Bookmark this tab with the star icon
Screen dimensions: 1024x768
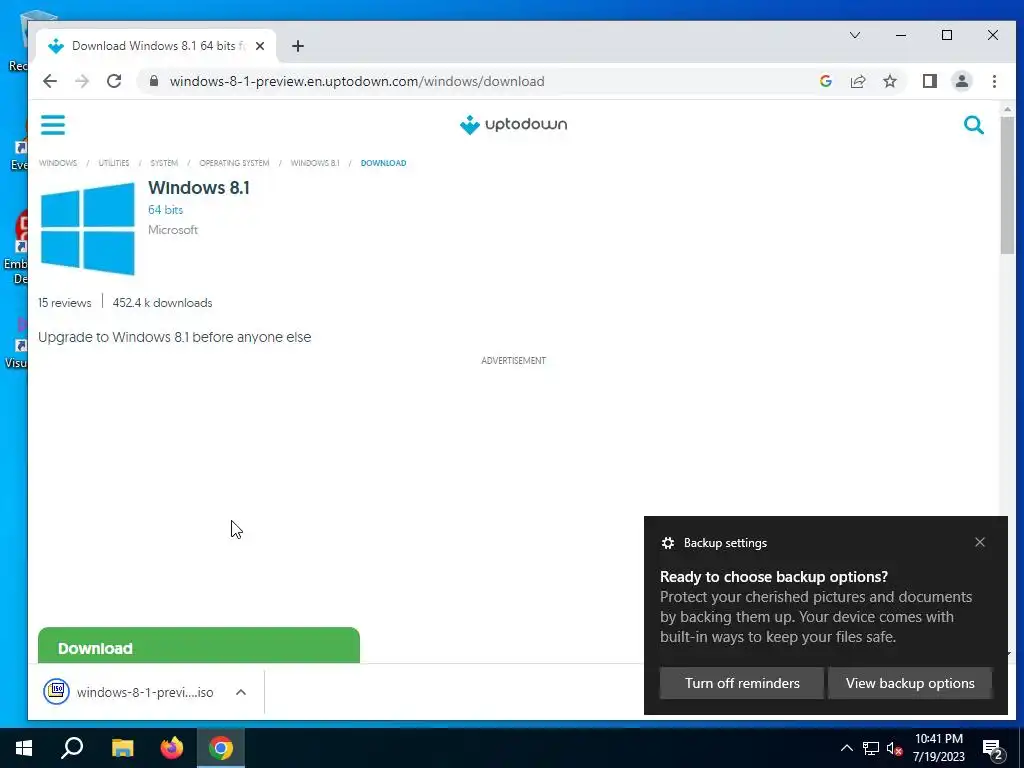click(889, 81)
